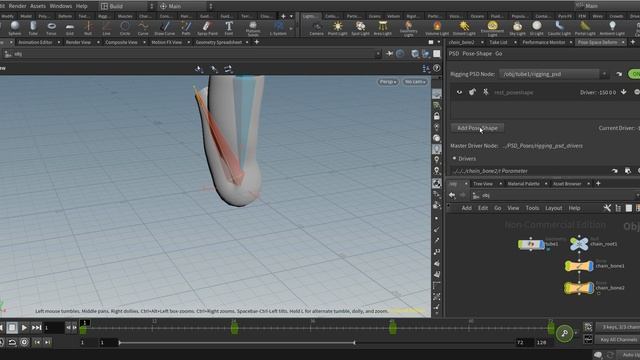Select the Spray Paint tool
The height and width of the screenshot is (360, 640).
pos(207,28)
